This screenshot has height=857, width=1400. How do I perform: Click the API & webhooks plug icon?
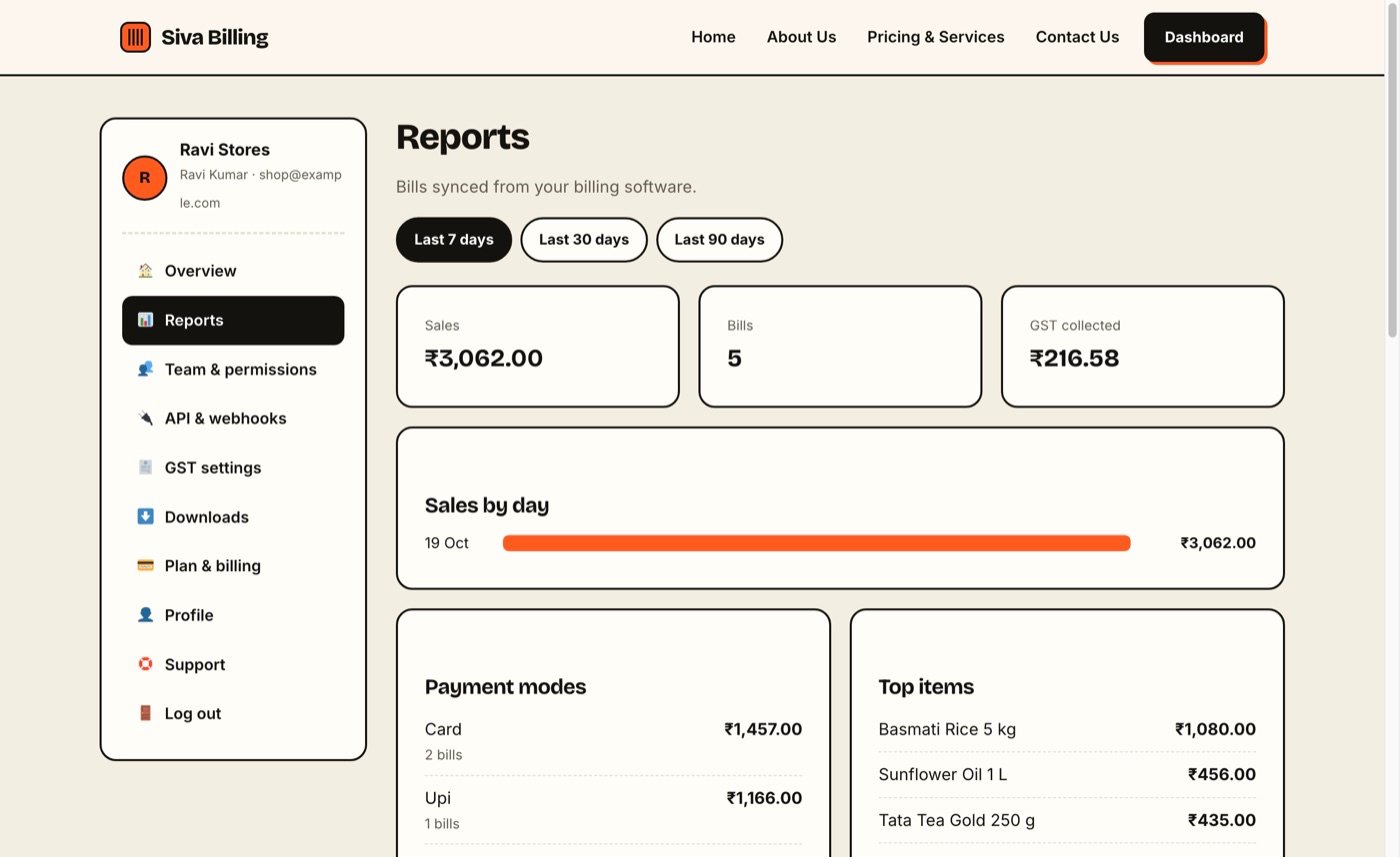pos(145,418)
